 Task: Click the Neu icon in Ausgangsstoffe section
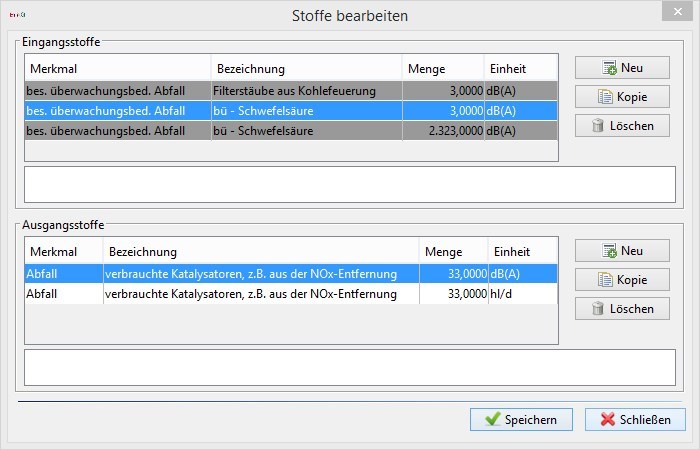click(x=609, y=251)
